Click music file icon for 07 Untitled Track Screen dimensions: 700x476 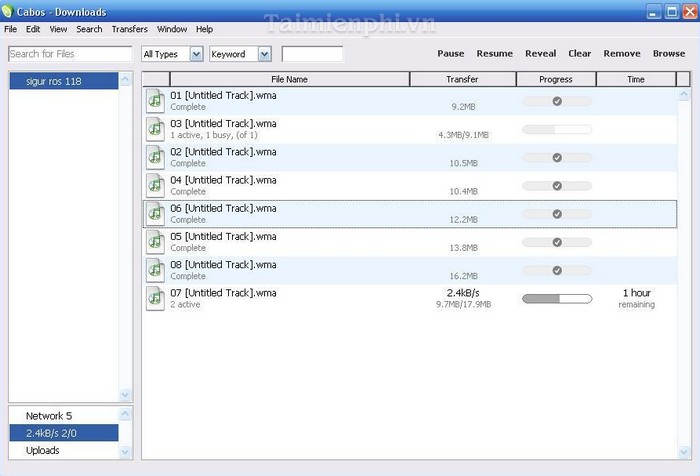(x=155, y=298)
